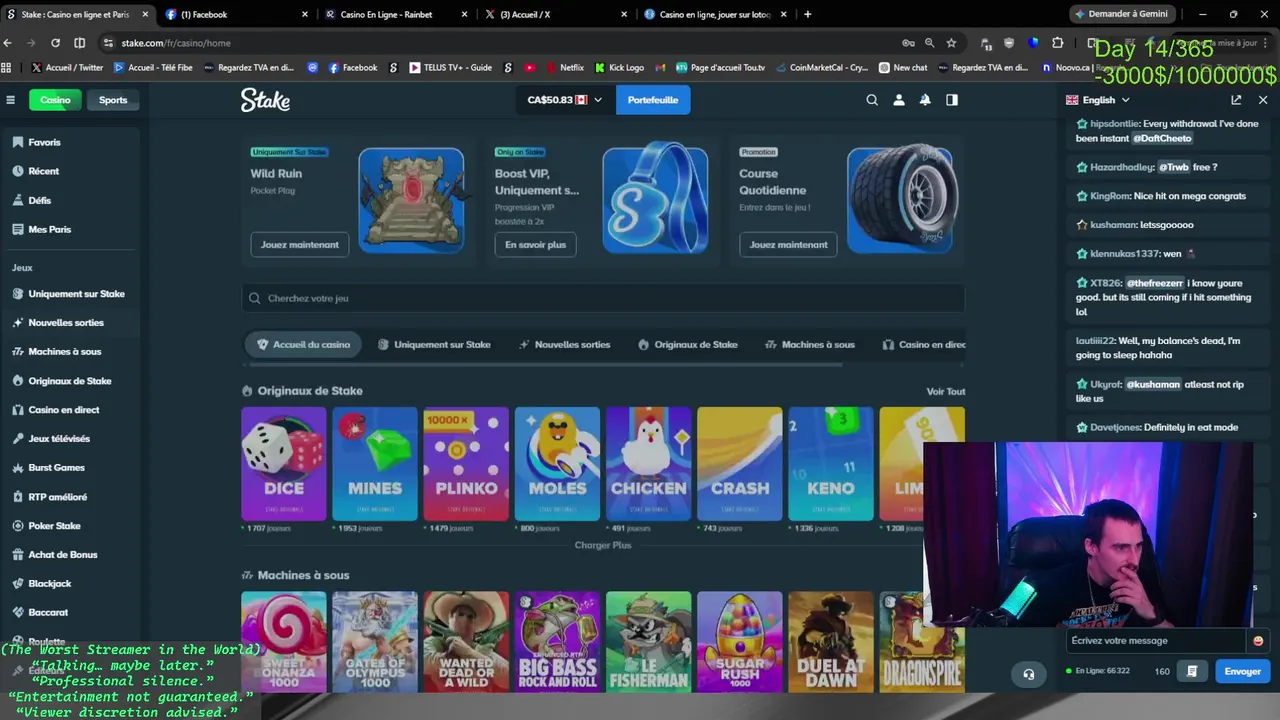The height and width of the screenshot is (720, 1280).
Task: Bookmark this page with star icon
Action: (951, 43)
